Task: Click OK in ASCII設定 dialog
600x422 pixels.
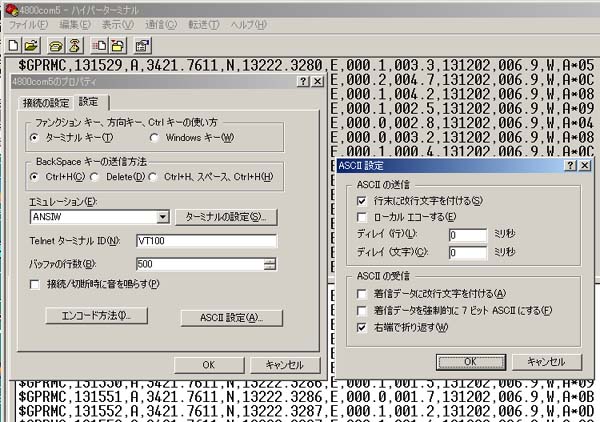Action: coord(471,362)
